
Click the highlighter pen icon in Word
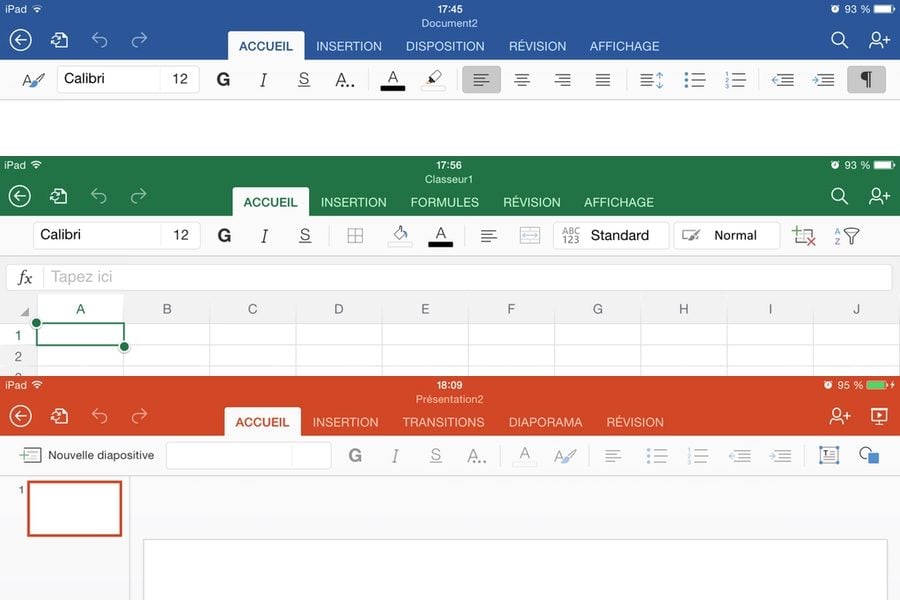[433, 79]
